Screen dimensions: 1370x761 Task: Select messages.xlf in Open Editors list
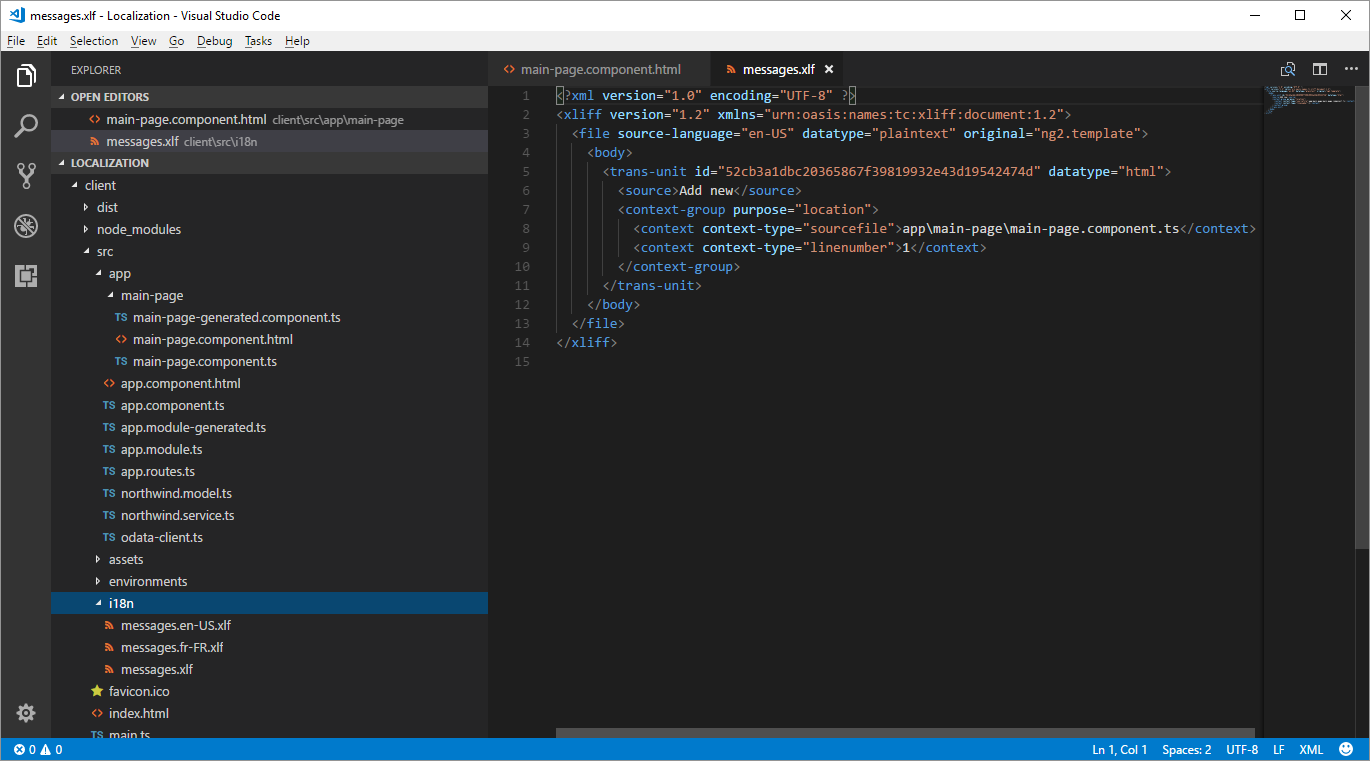click(270, 141)
